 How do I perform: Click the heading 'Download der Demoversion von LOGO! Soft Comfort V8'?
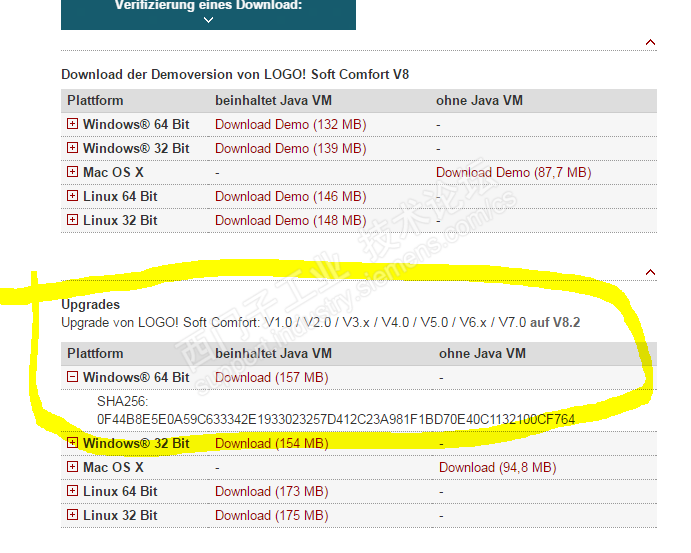(x=235, y=74)
